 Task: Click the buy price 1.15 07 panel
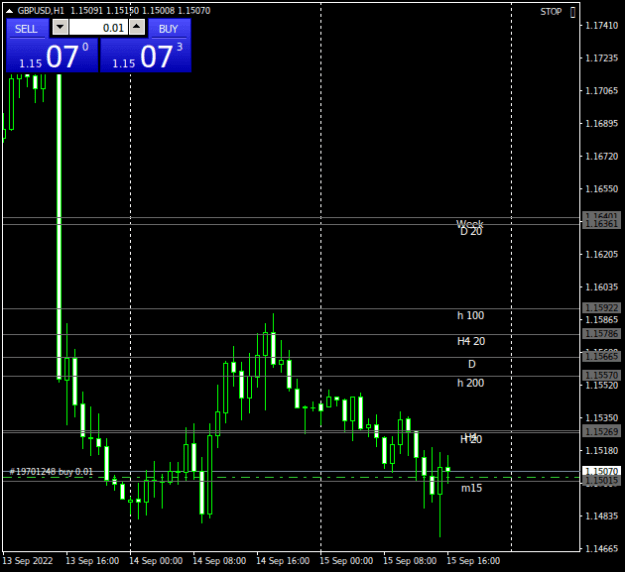pyautogui.click(x=146, y=56)
